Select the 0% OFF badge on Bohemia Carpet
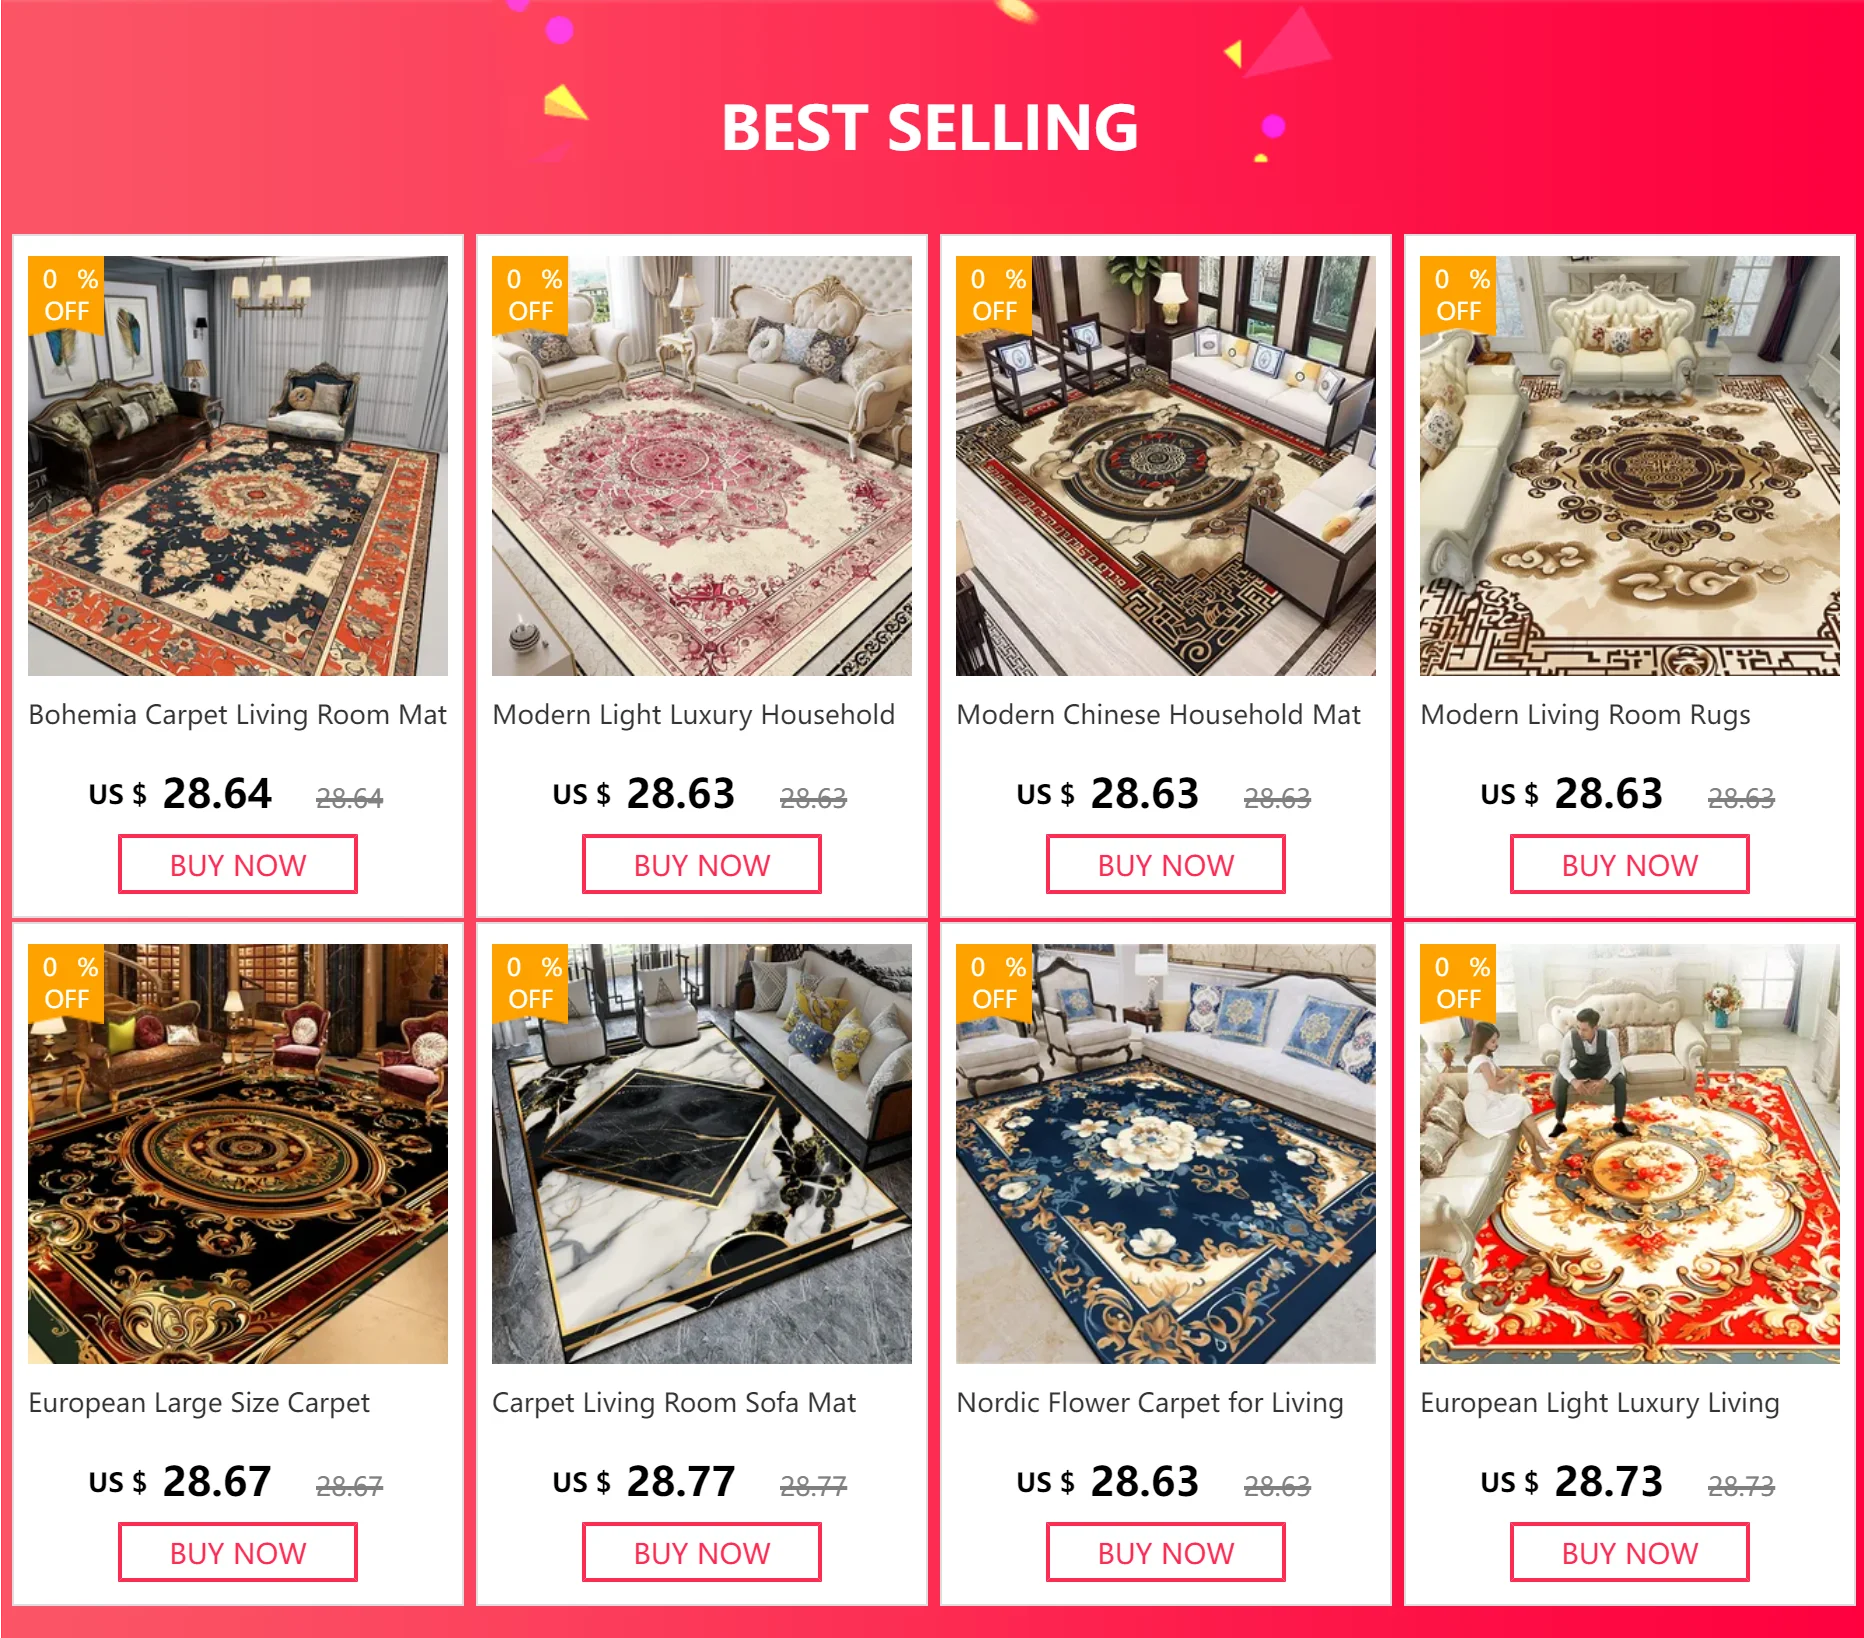This screenshot has height=1638, width=1864. tap(66, 295)
